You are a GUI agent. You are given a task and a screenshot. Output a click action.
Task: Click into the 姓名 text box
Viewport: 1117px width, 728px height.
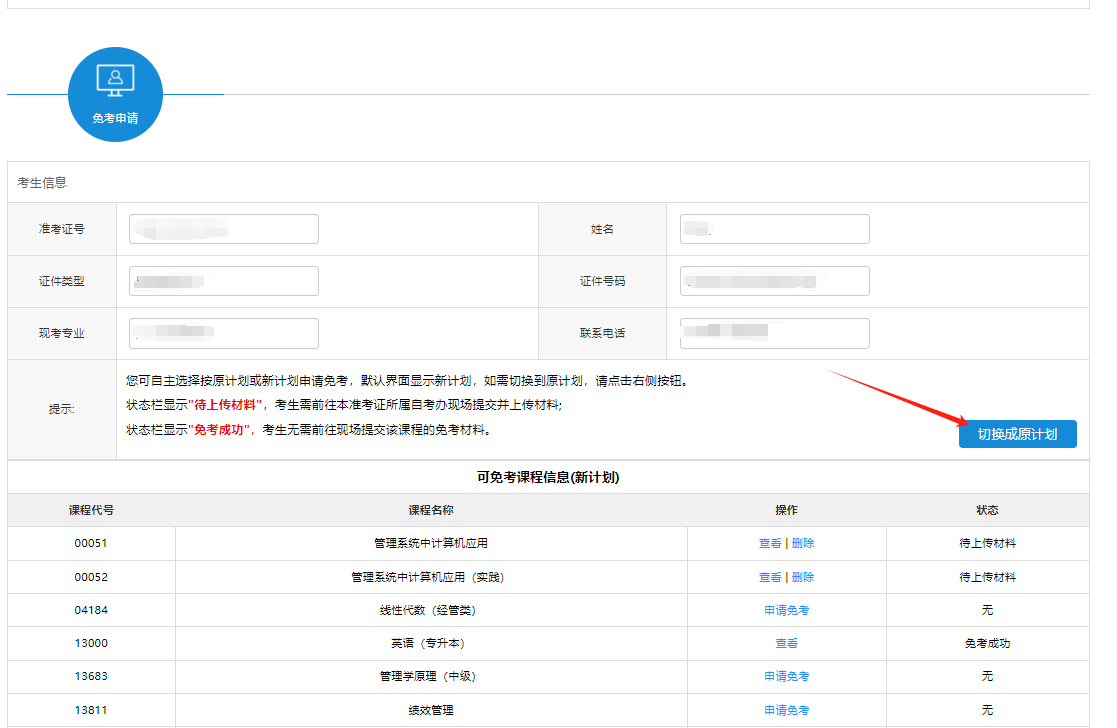click(774, 229)
